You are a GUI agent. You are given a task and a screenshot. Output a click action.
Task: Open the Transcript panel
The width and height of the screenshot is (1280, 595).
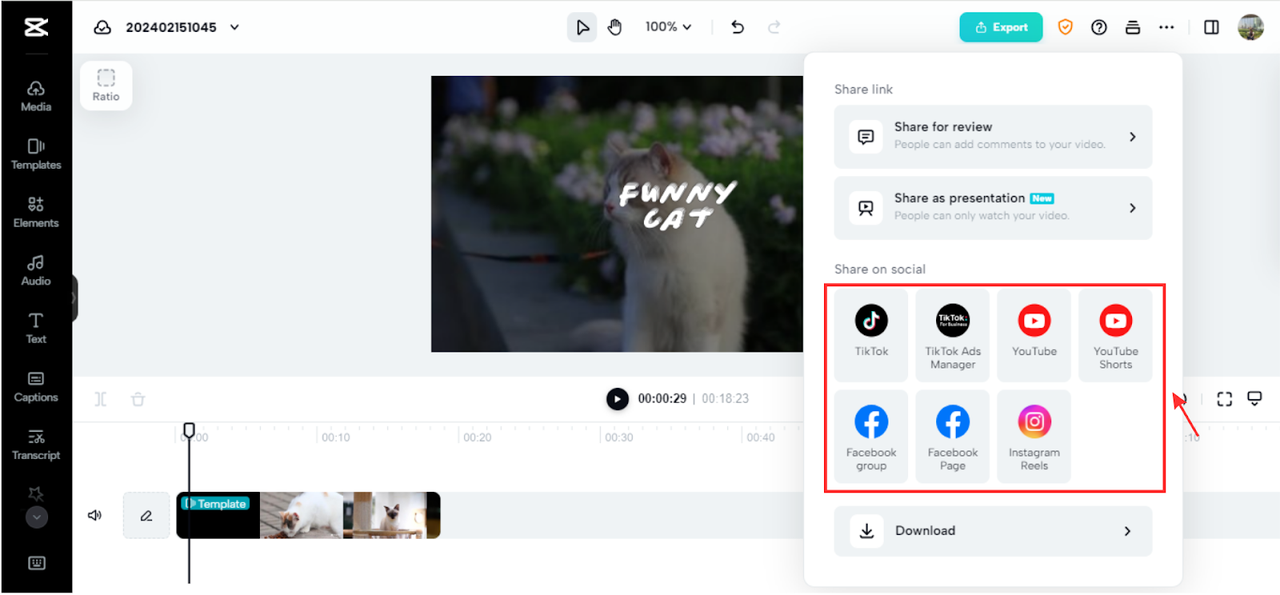36,444
